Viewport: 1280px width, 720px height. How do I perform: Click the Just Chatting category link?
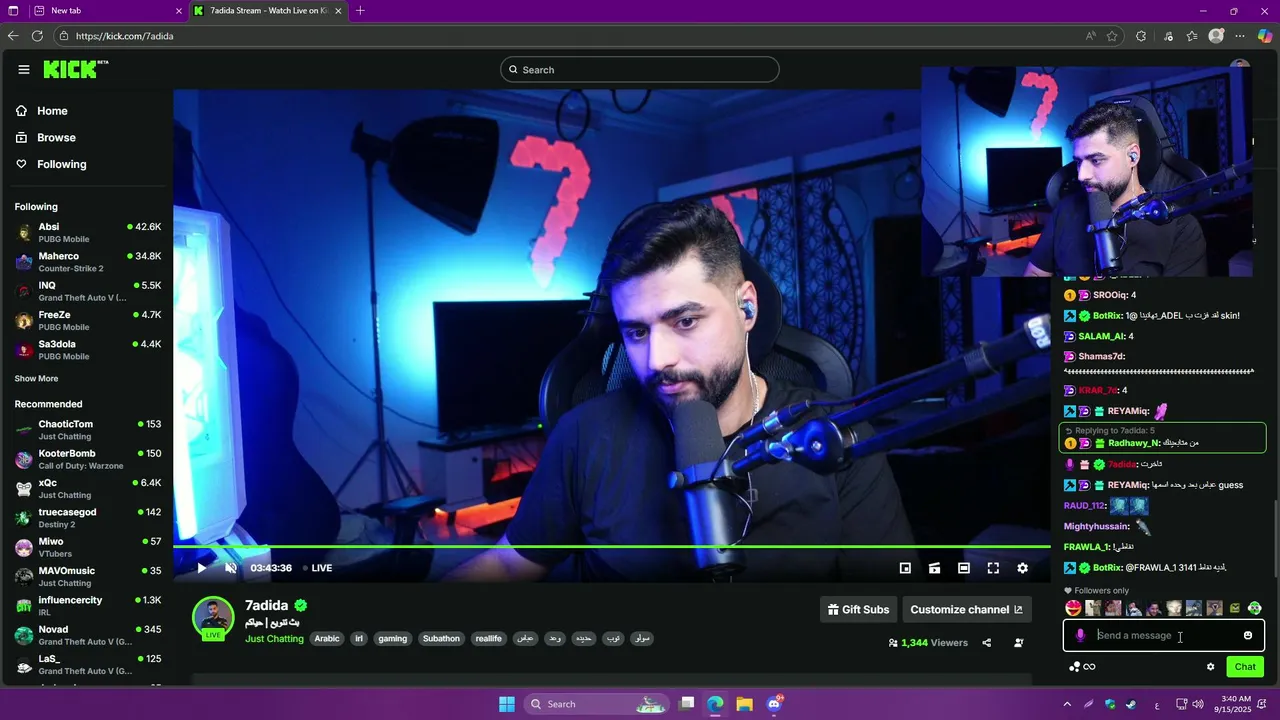tap(274, 638)
